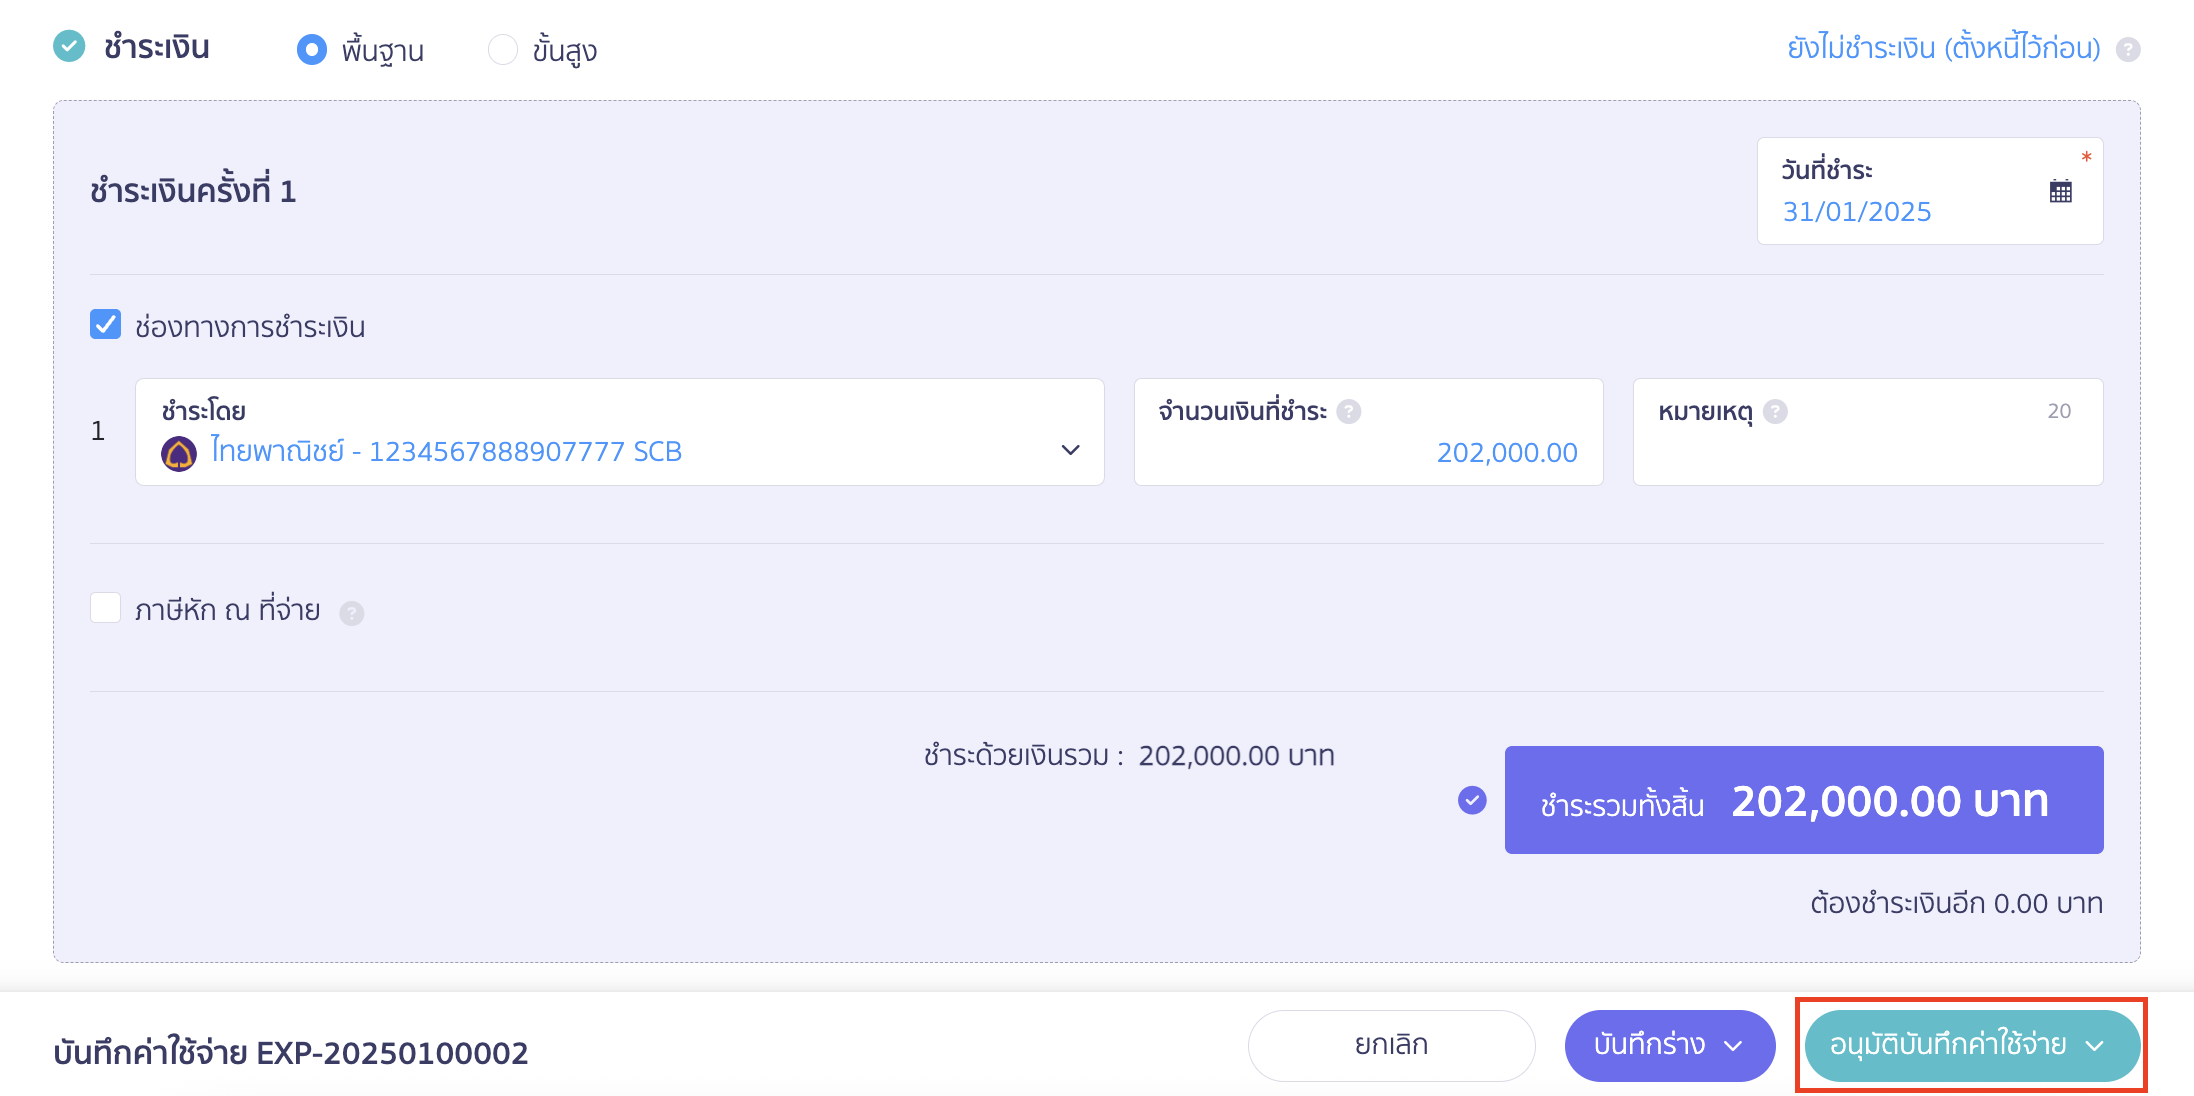Click help icon next to จำนวนเงินที่ชำระ
The width and height of the screenshot is (2194, 1096).
click(x=1349, y=411)
